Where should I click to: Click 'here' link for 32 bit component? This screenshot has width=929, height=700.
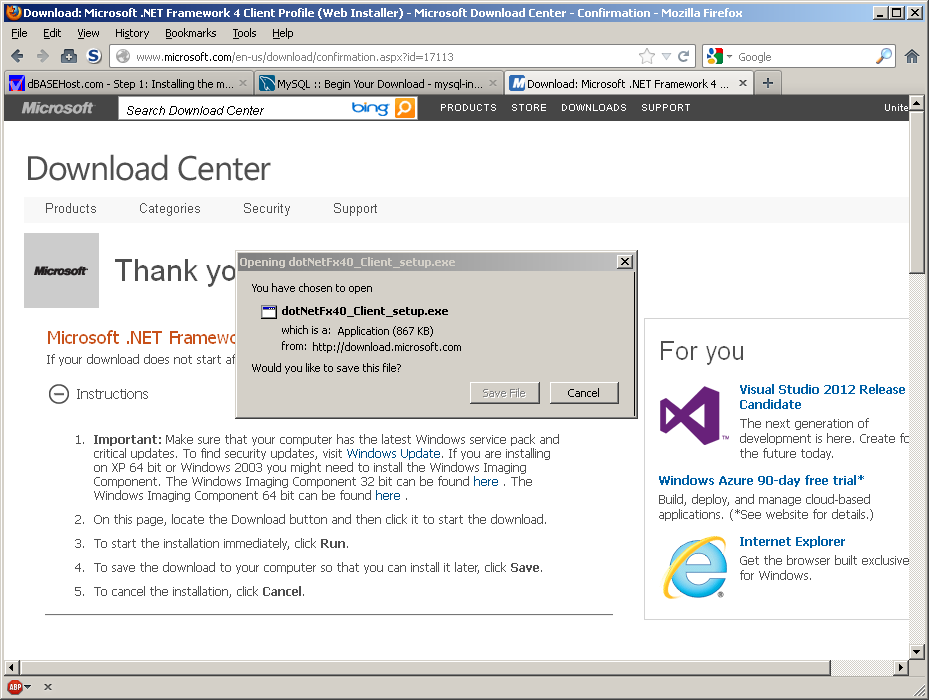[486, 481]
